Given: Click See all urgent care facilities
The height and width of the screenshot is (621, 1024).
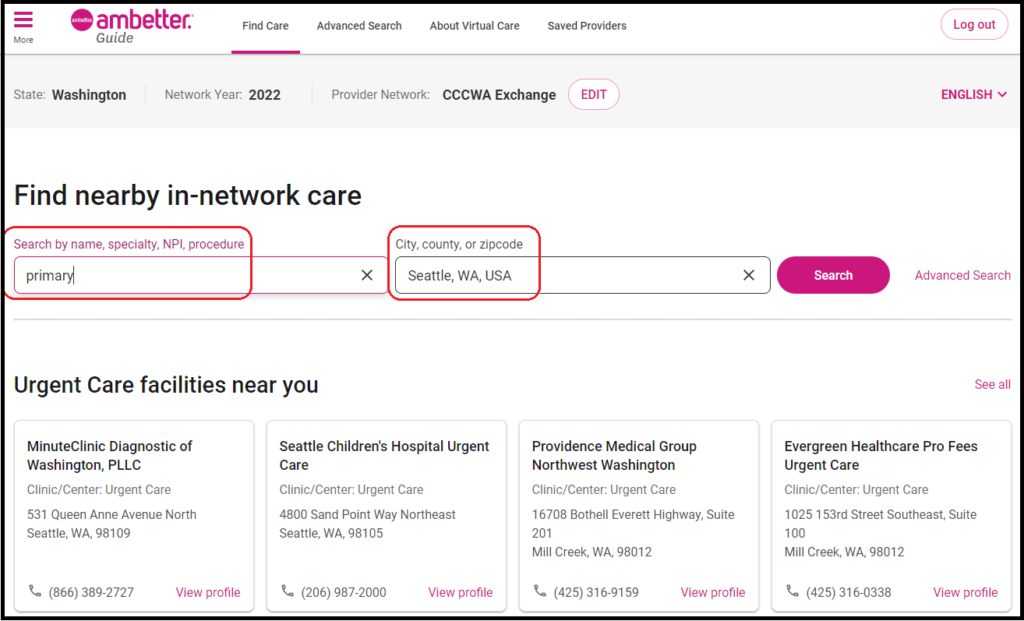Looking at the screenshot, I should click(x=993, y=385).
